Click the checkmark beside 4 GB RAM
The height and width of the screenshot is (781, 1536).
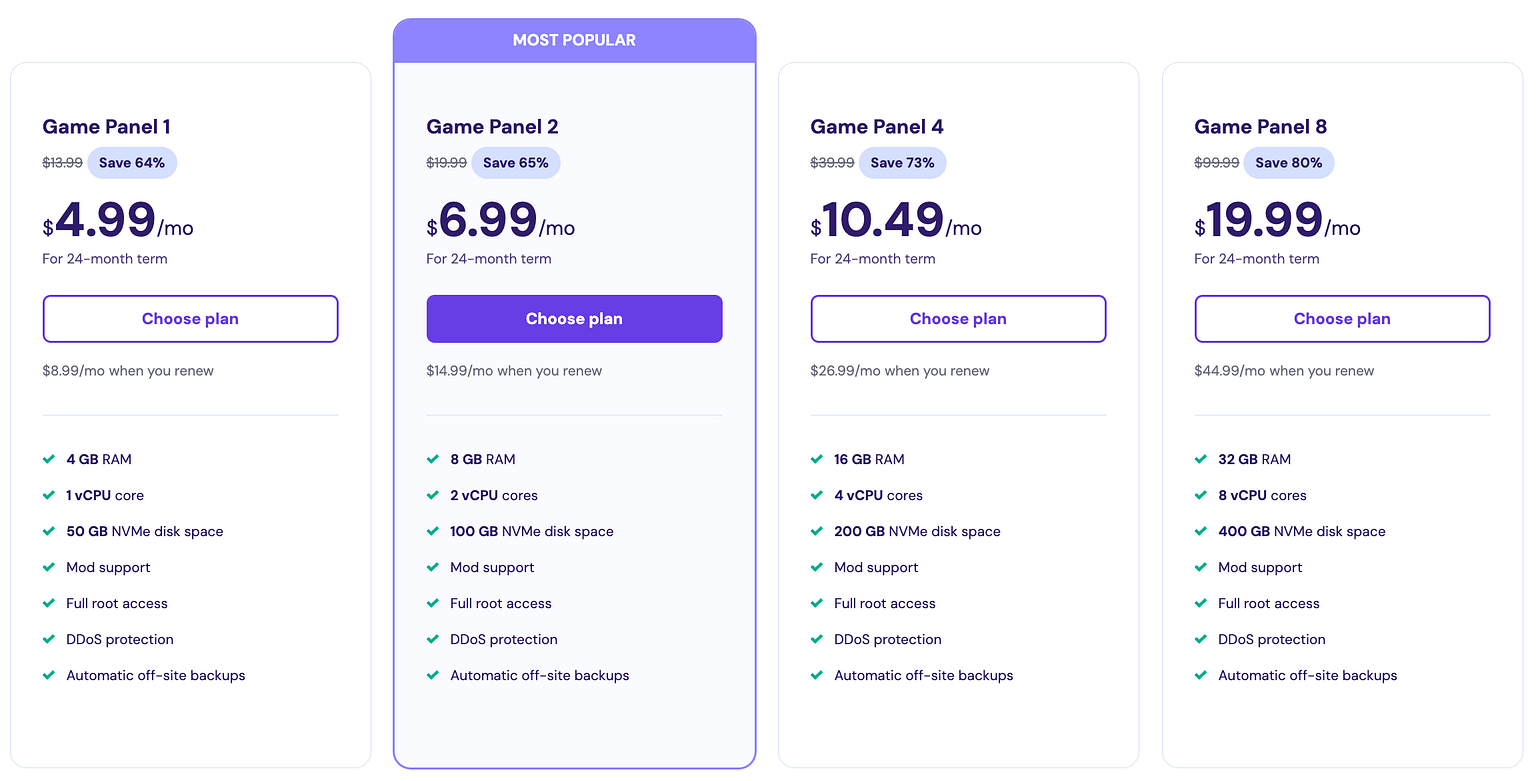48,459
